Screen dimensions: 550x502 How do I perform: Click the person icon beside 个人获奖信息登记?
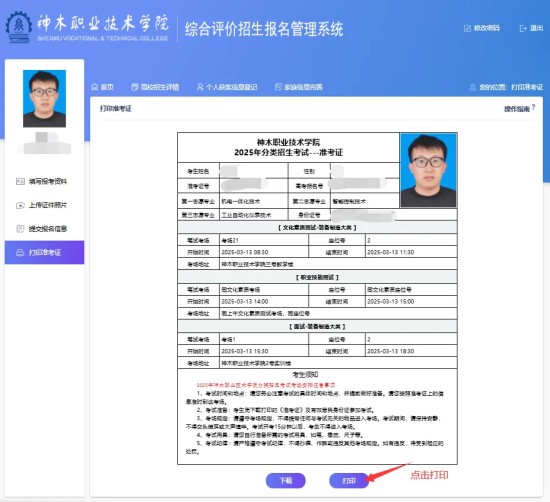coord(200,87)
